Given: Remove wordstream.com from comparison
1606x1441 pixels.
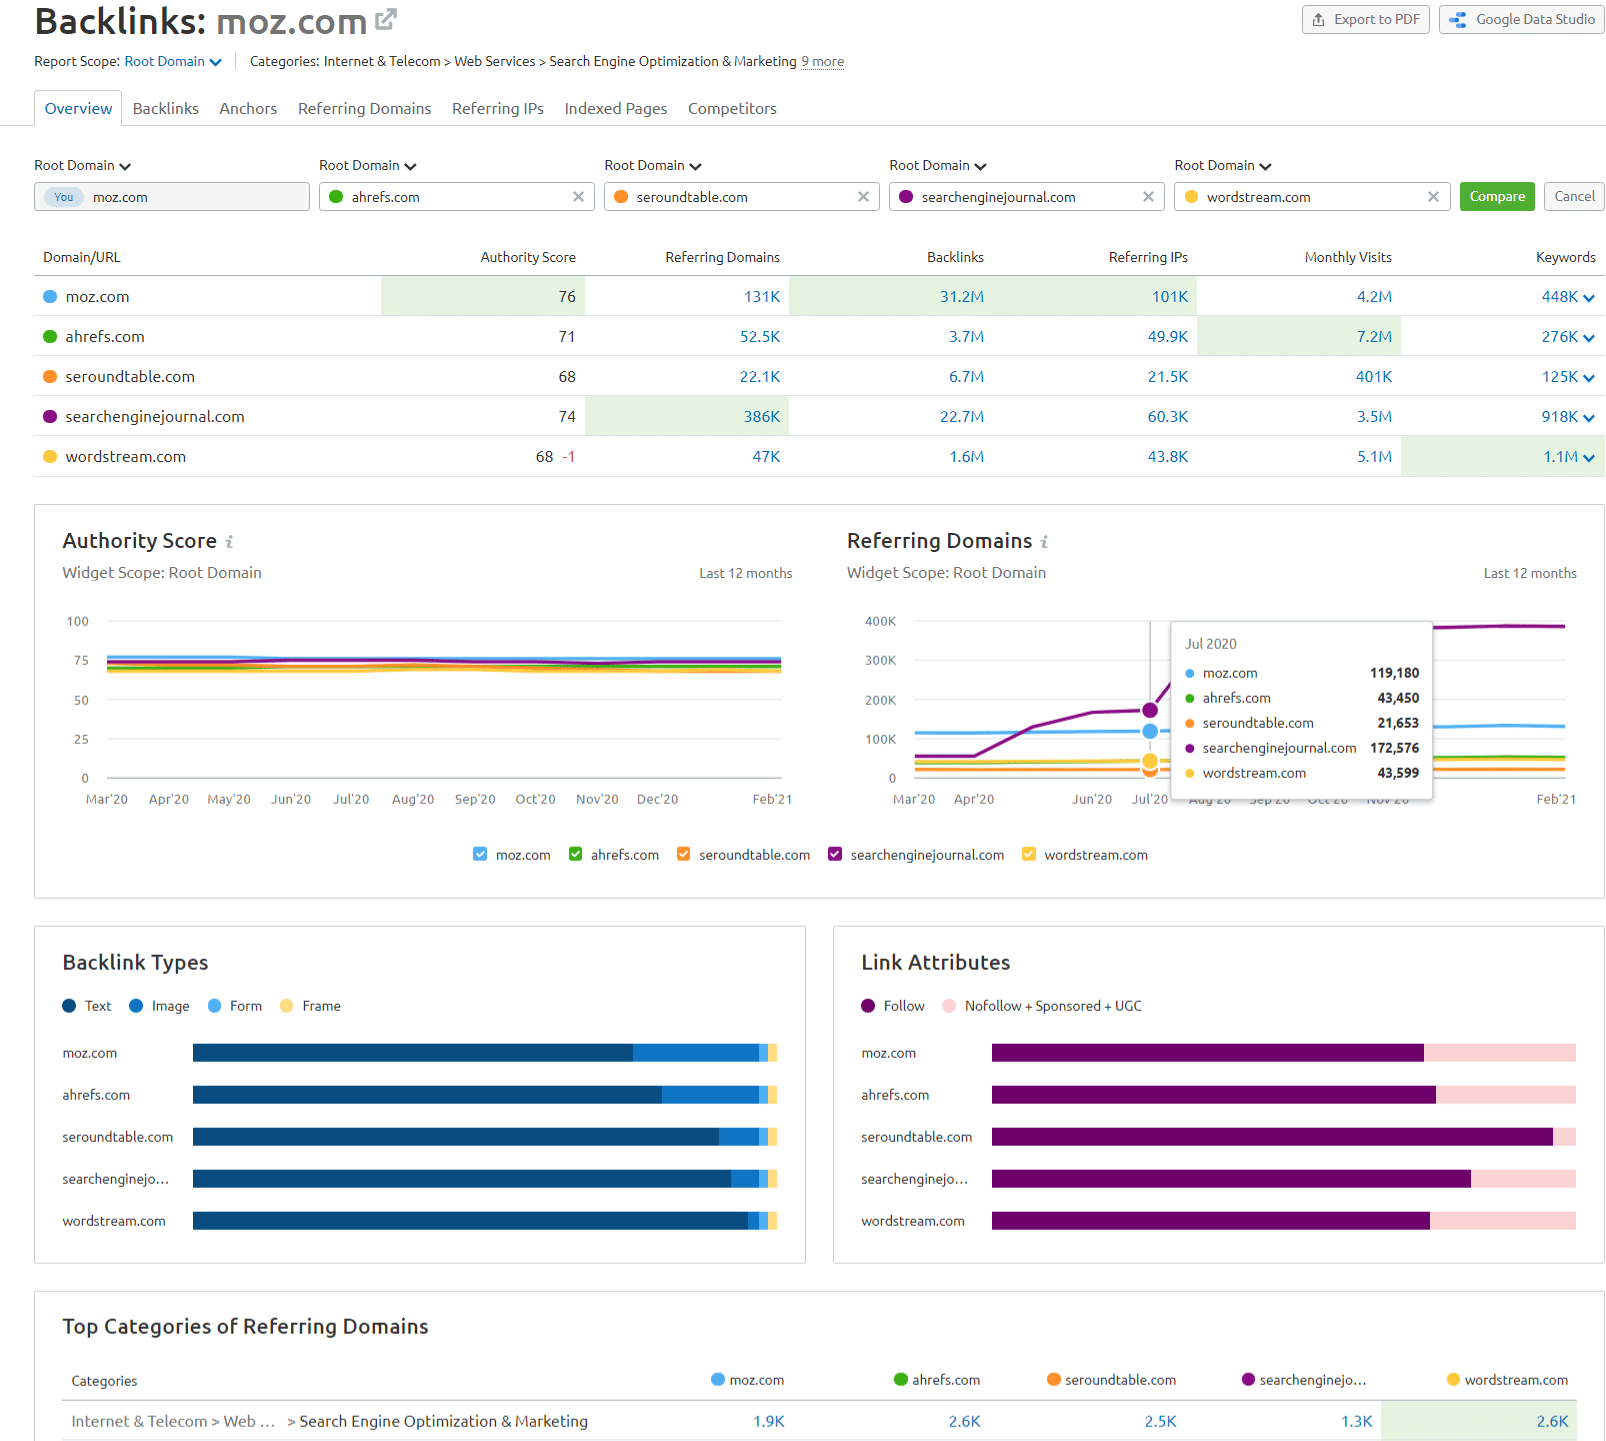Looking at the screenshot, I should 1433,197.
